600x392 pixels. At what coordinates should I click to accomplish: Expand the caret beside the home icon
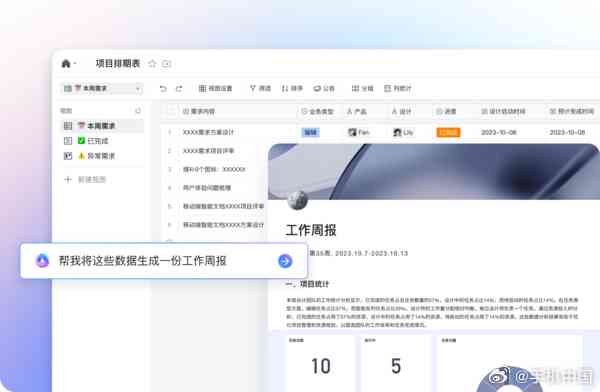pyautogui.click(x=75, y=64)
